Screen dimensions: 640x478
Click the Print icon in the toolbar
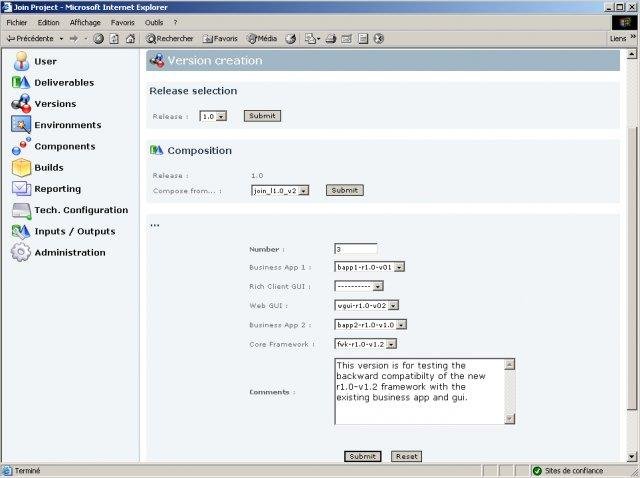[331, 39]
